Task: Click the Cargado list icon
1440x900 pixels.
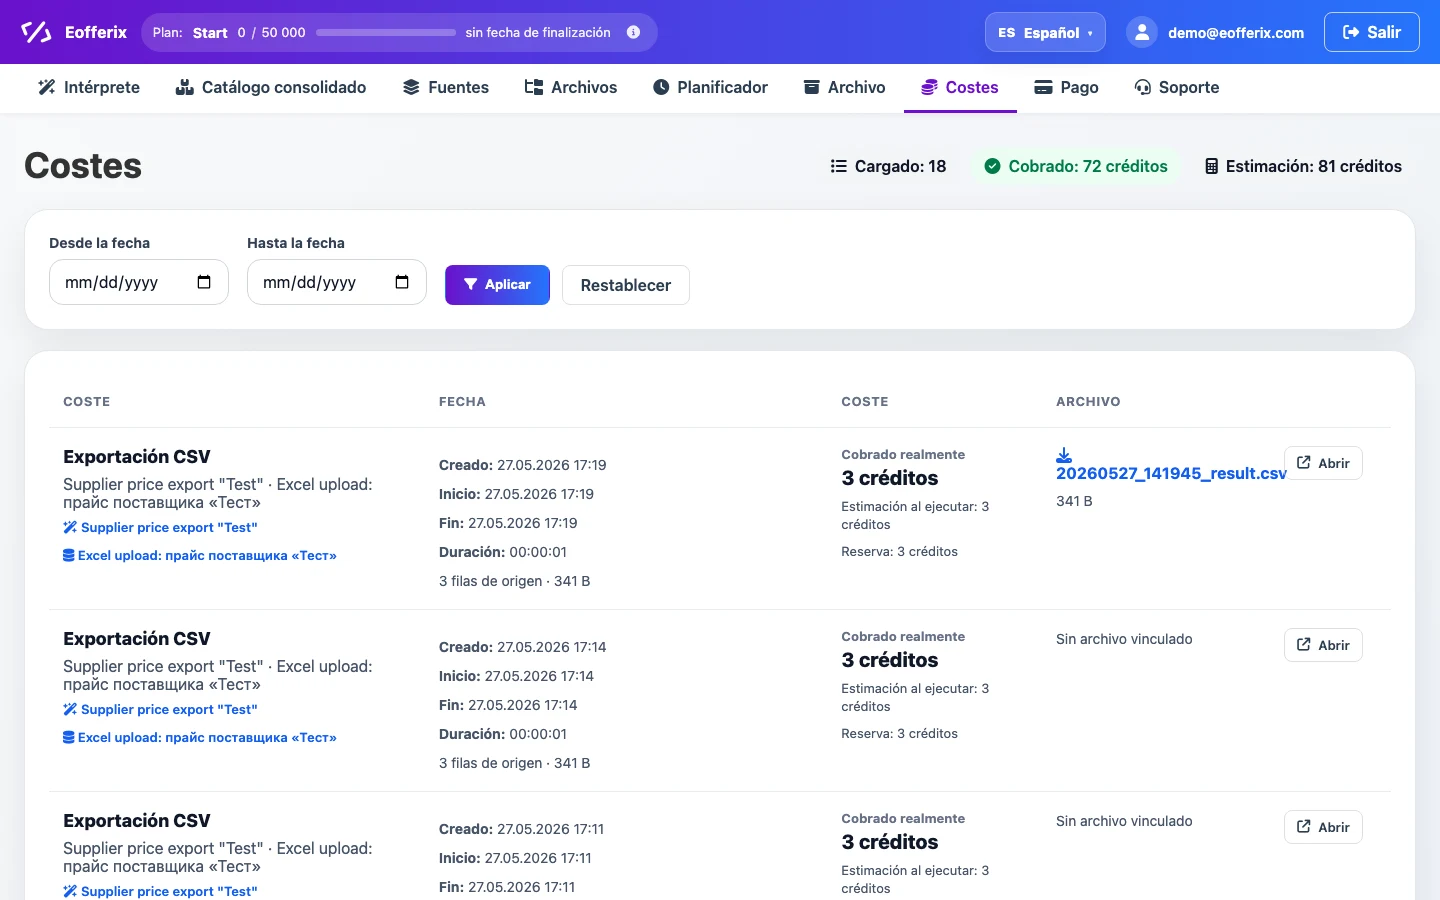Action: point(839,166)
